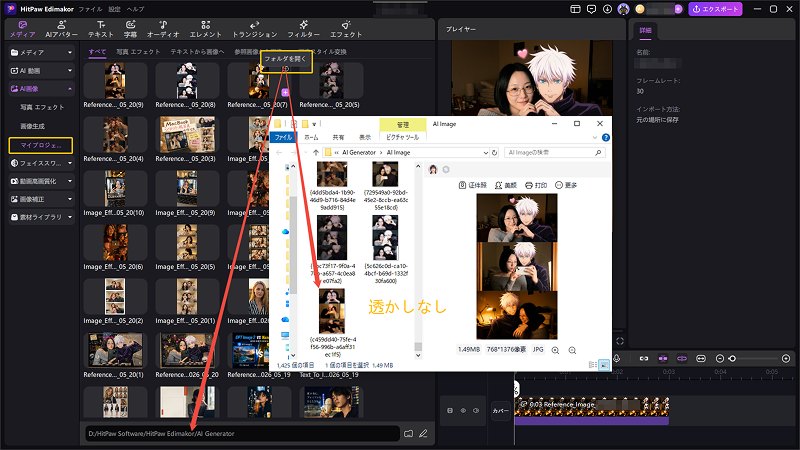This screenshot has width=800, height=450.
Task: Click the AI Imageの検索 search field
Action: coord(555,153)
